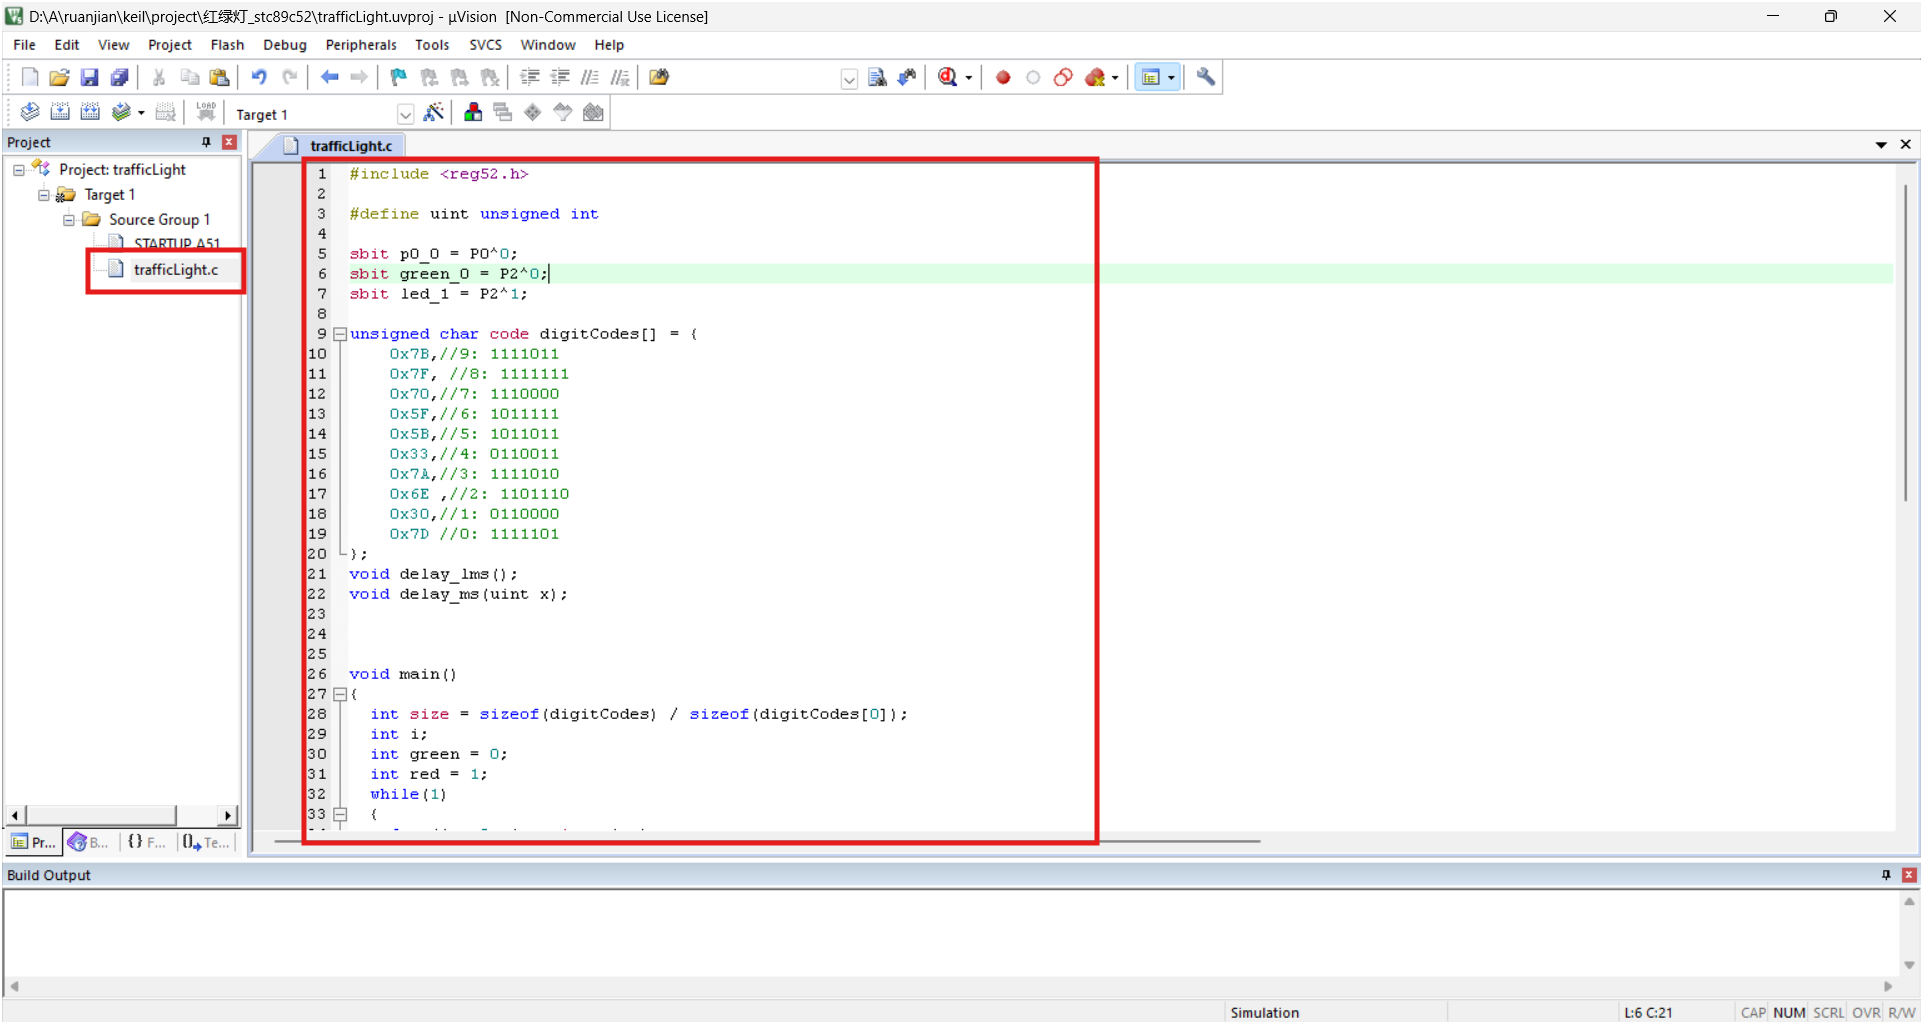Build the target files
The height and width of the screenshot is (1022, 1921).
pyautogui.click(x=60, y=112)
